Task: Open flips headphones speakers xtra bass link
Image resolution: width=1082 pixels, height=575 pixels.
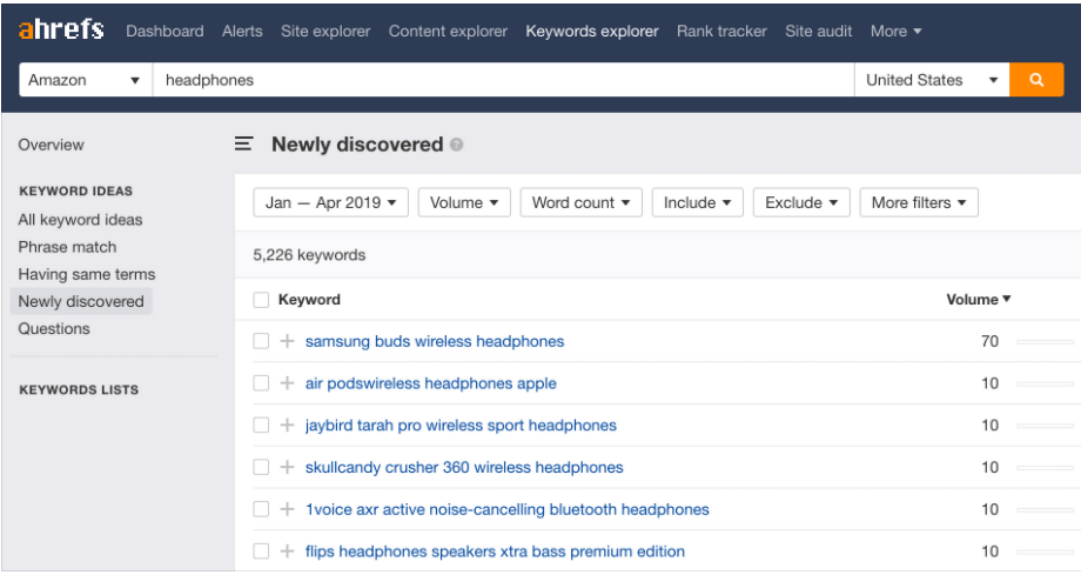Action: 495,552
